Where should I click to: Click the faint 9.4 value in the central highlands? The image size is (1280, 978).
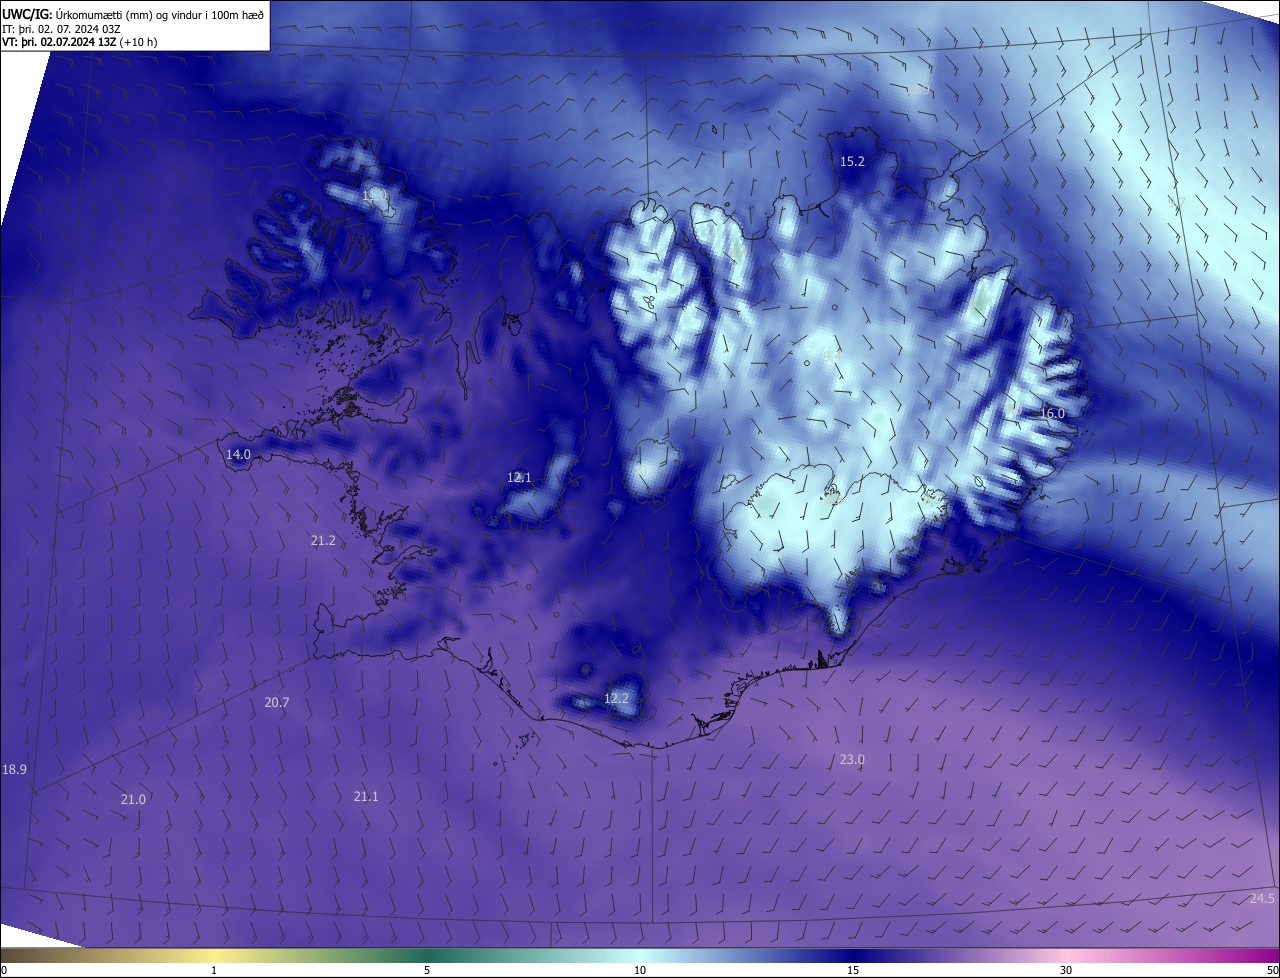(832, 355)
